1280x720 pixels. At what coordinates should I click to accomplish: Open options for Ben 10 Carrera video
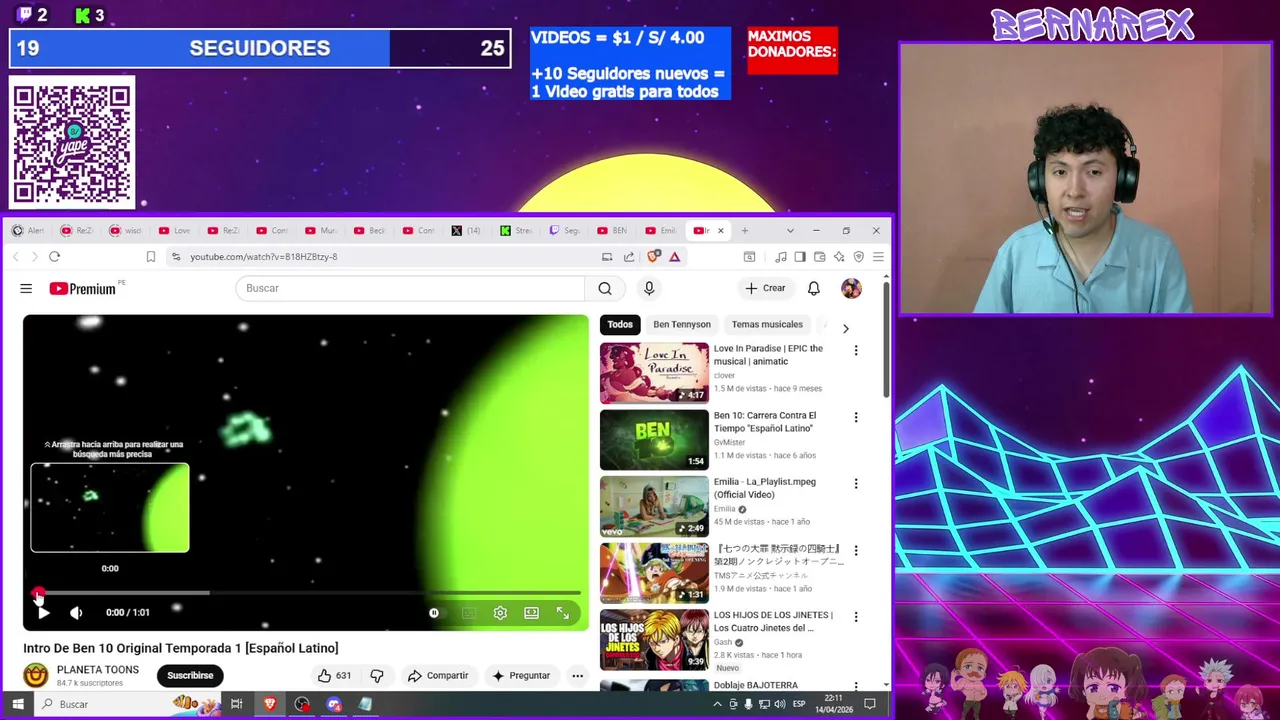(x=855, y=417)
